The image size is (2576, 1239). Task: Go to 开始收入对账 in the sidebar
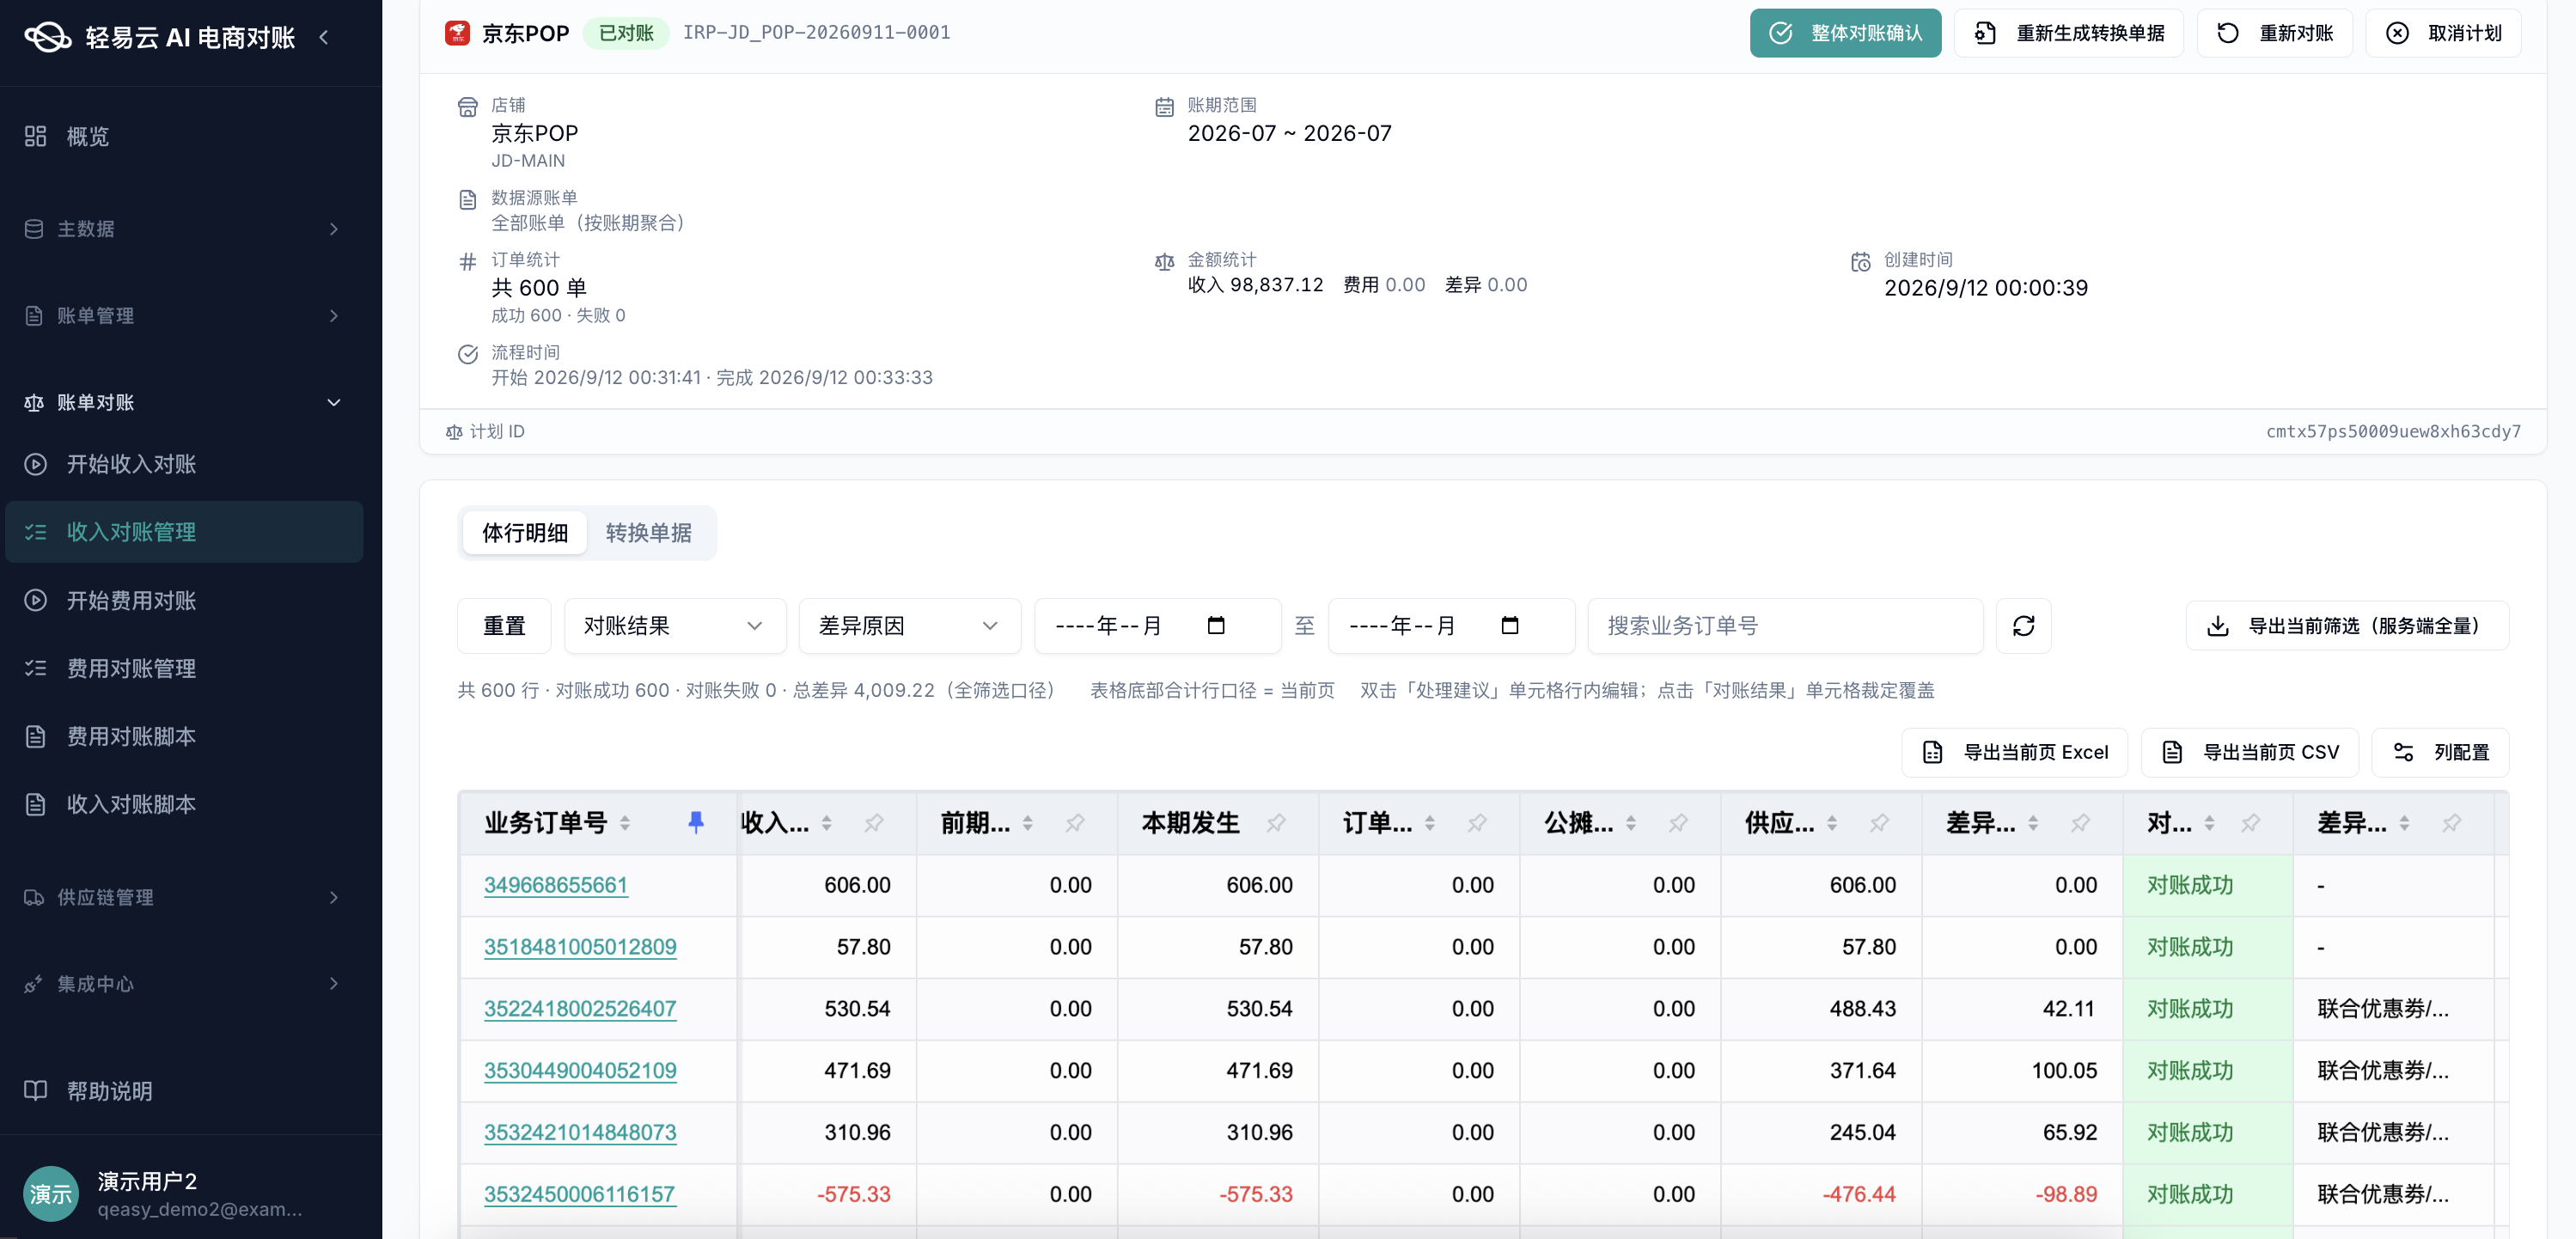pos(184,464)
